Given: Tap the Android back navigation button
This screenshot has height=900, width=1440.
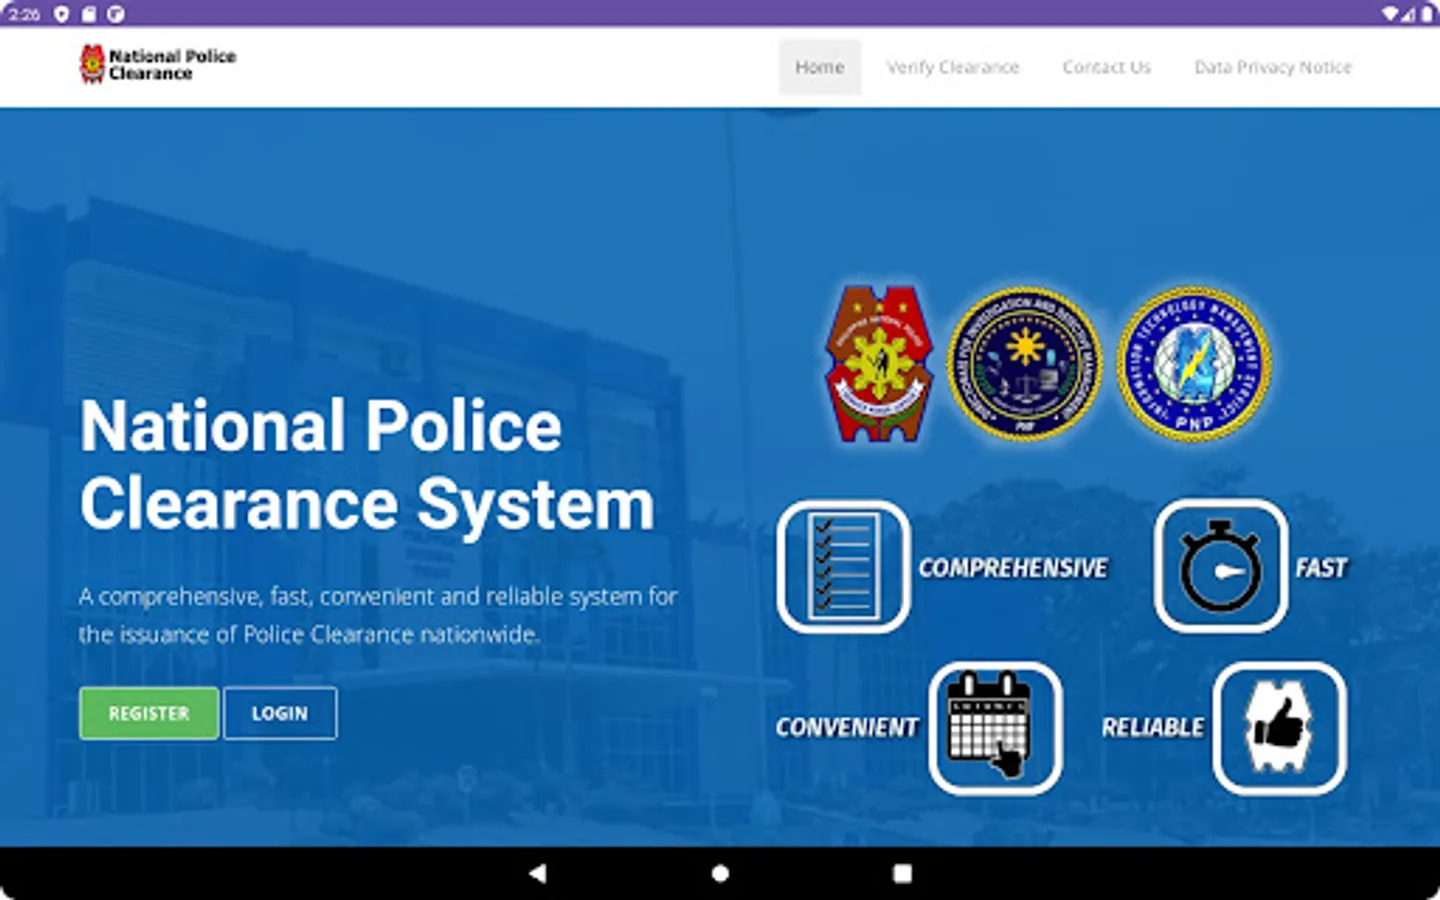Looking at the screenshot, I should point(538,873).
